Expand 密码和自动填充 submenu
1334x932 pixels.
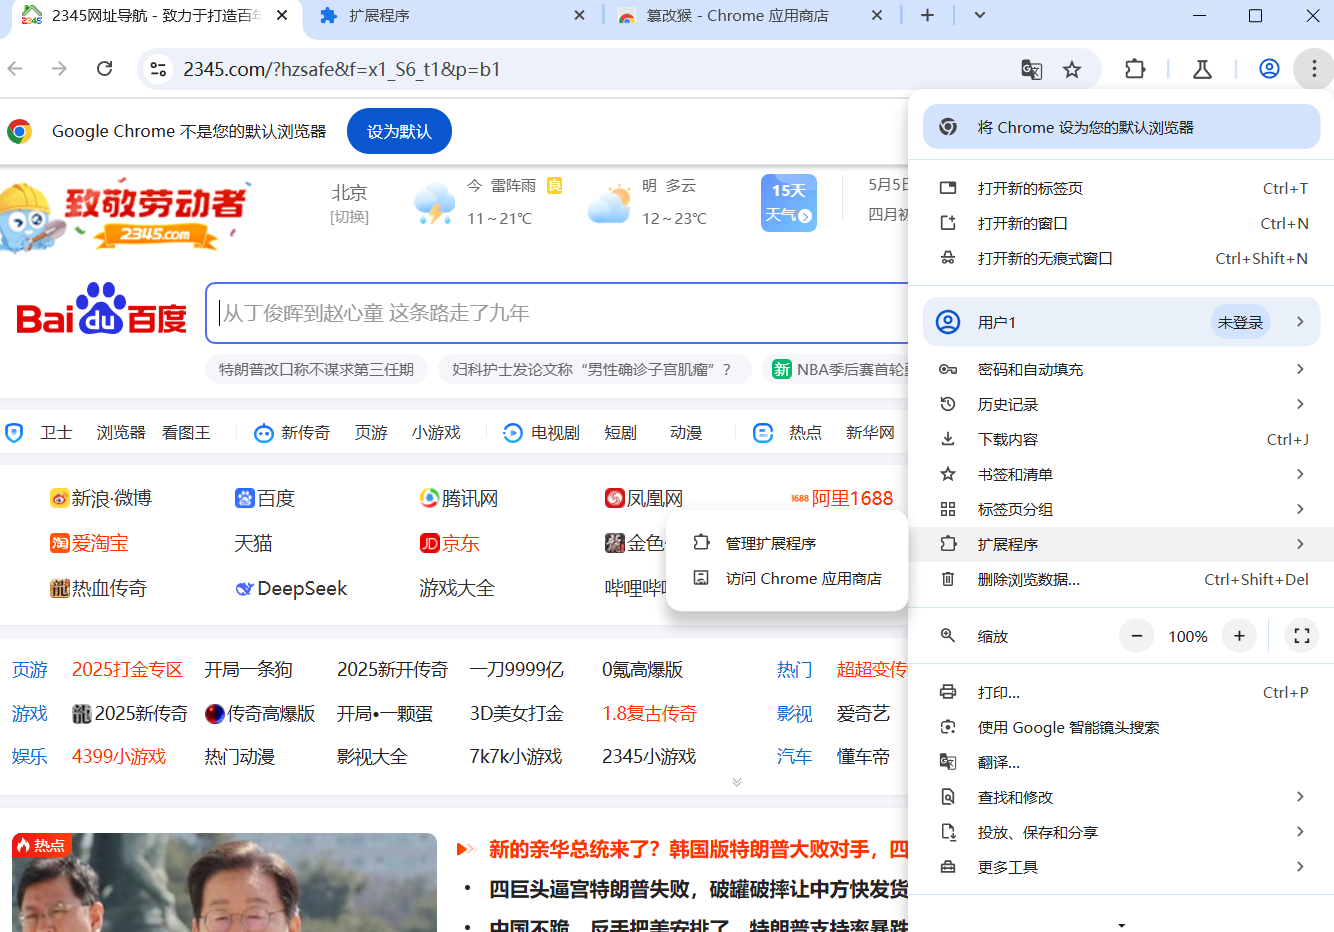pos(1121,369)
